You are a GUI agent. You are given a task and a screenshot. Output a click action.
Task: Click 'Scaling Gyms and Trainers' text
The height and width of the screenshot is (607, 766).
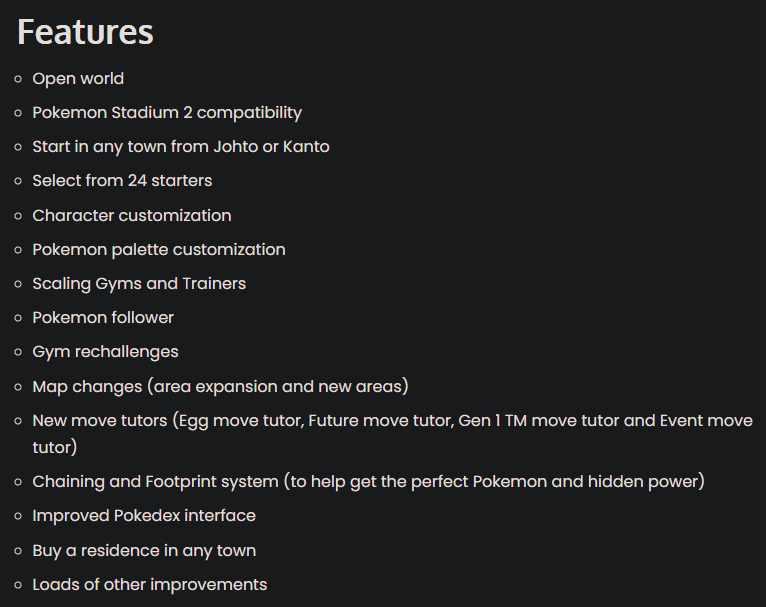[x=139, y=283]
